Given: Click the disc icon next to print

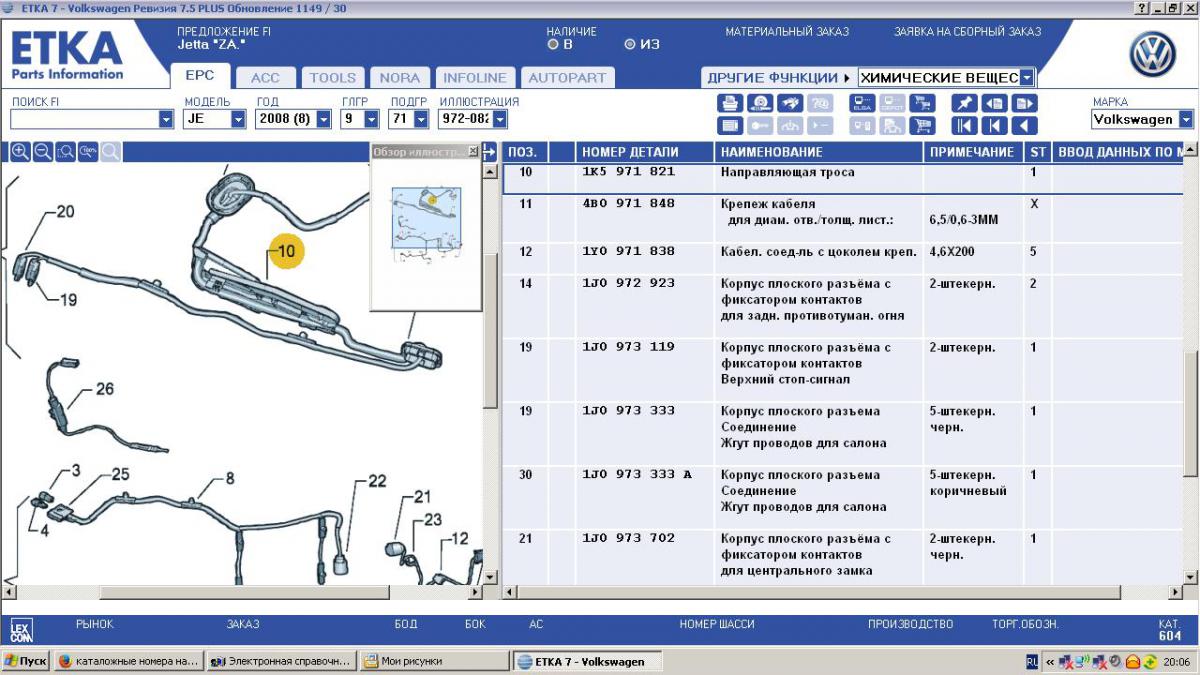Looking at the screenshot, I should [x=760, y=103].
